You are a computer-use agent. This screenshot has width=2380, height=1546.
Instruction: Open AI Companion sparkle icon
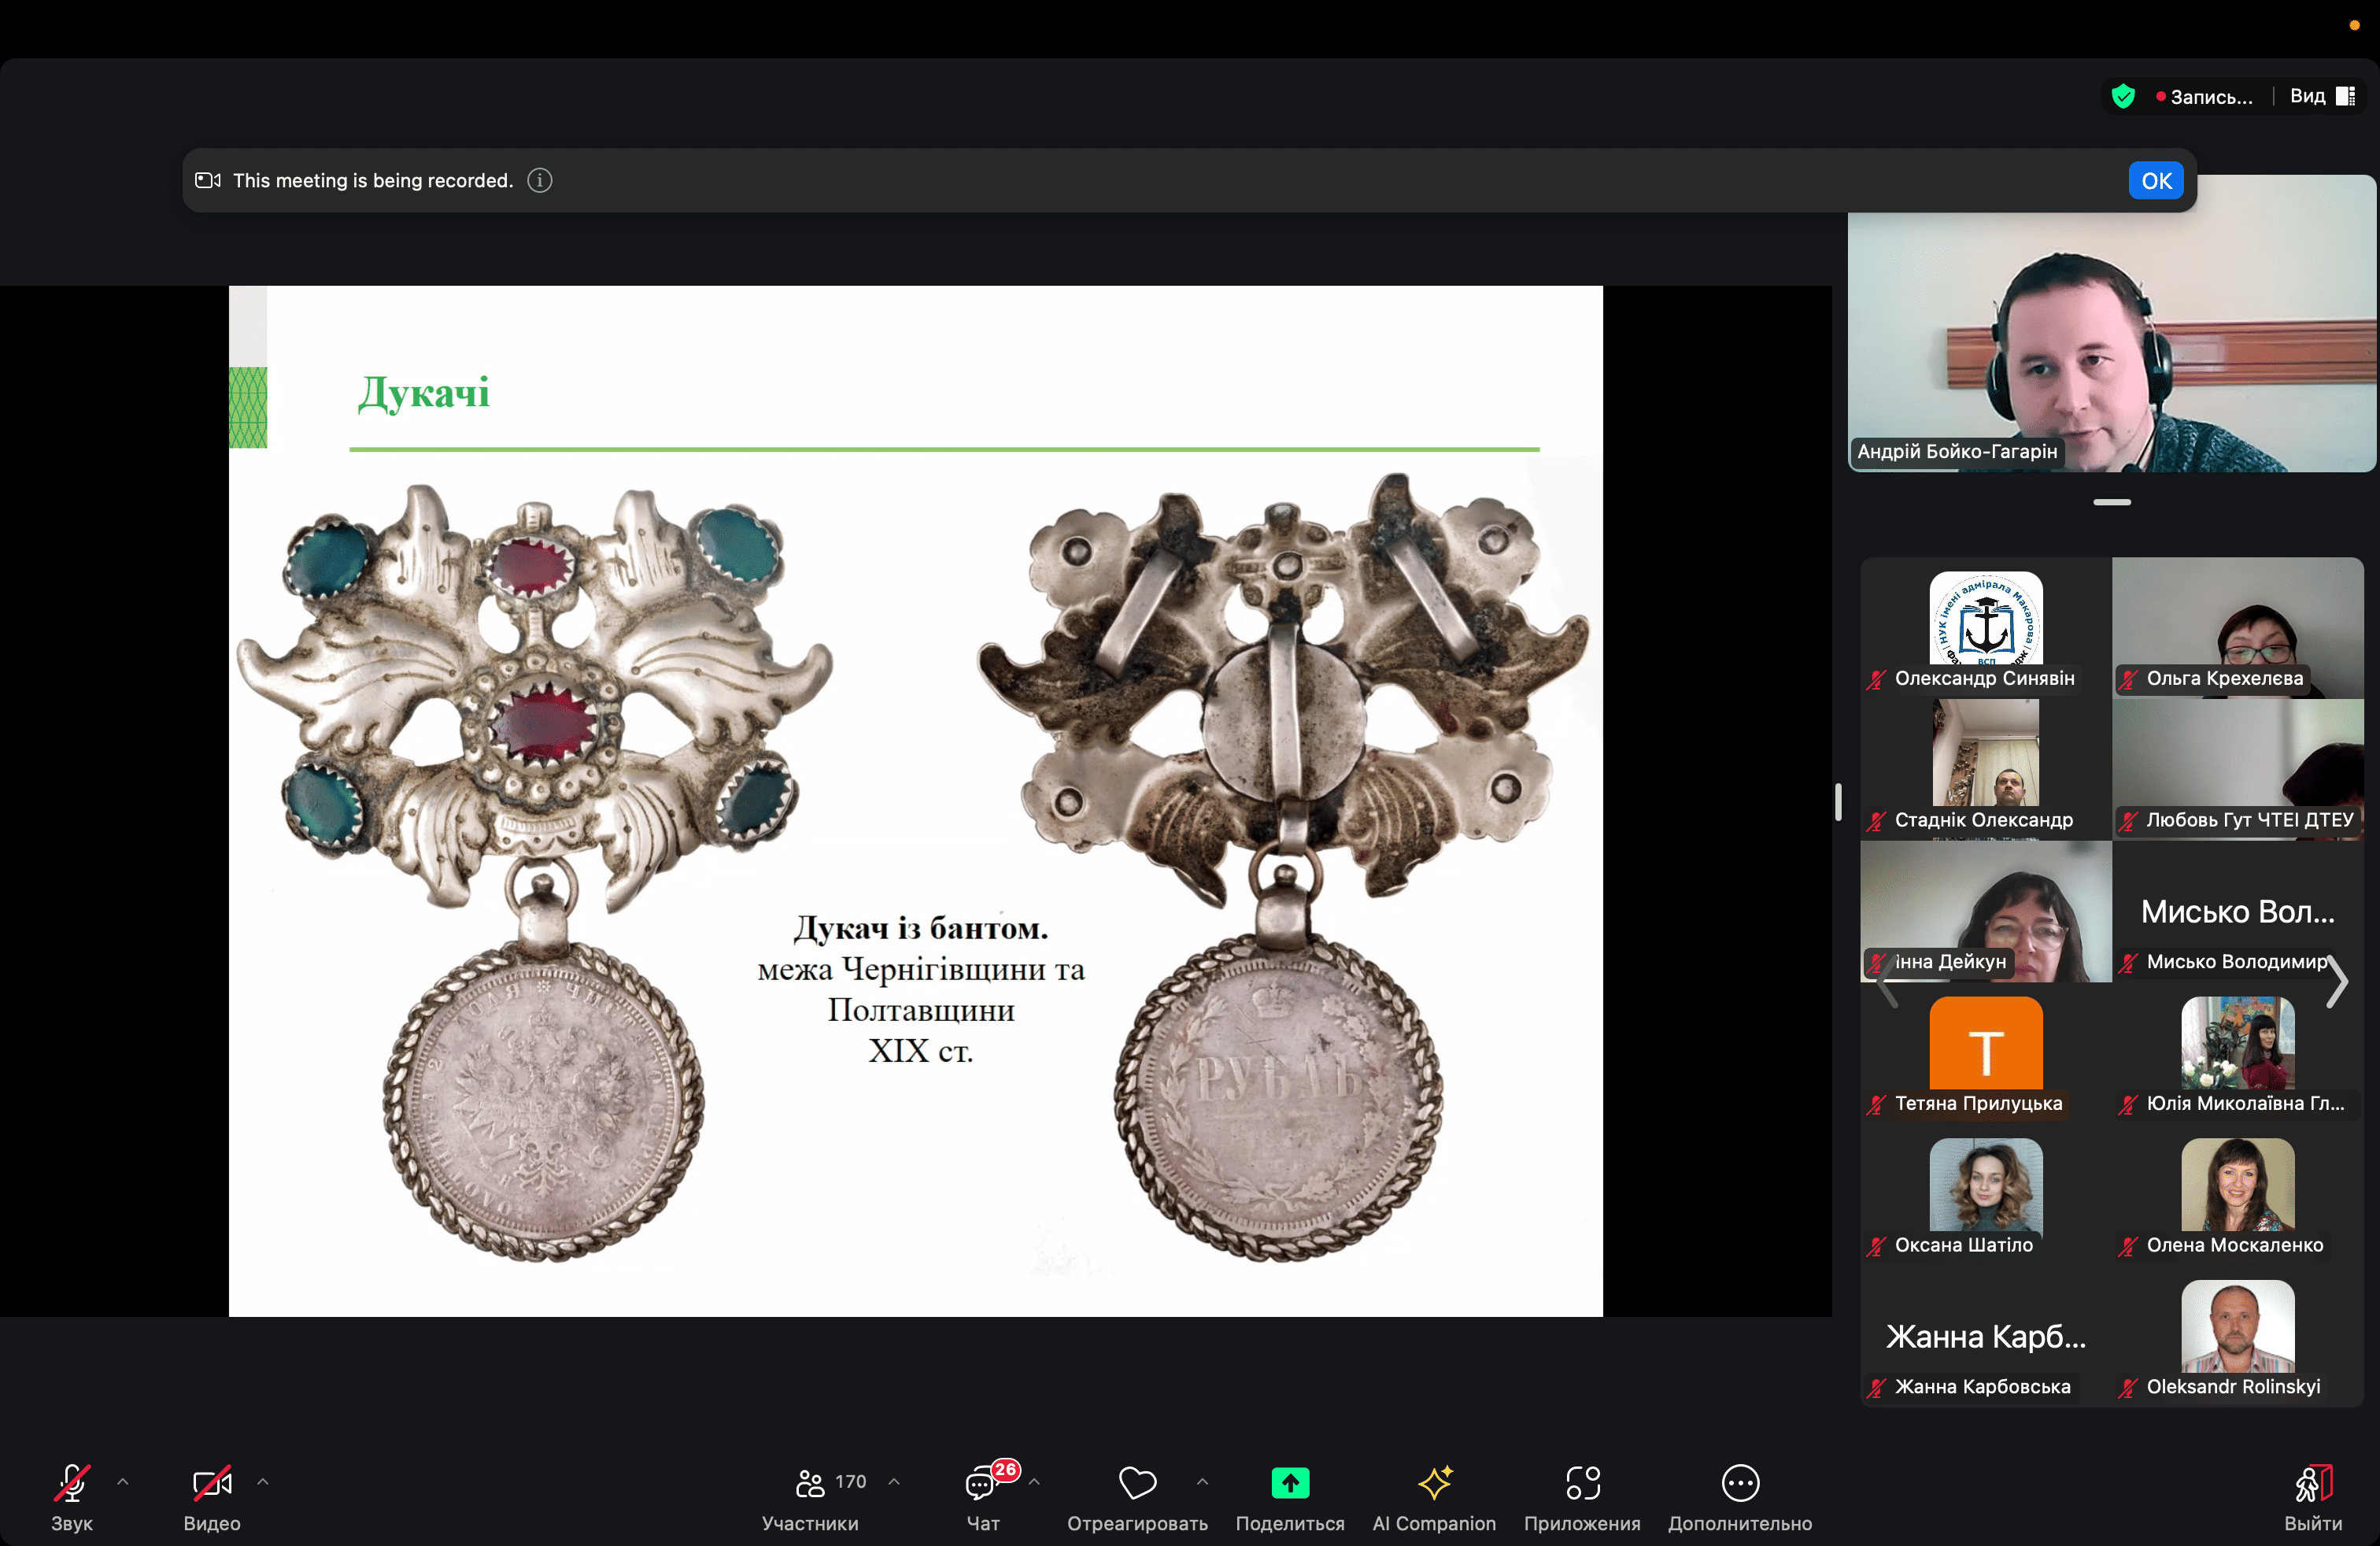[1434, 1483]
